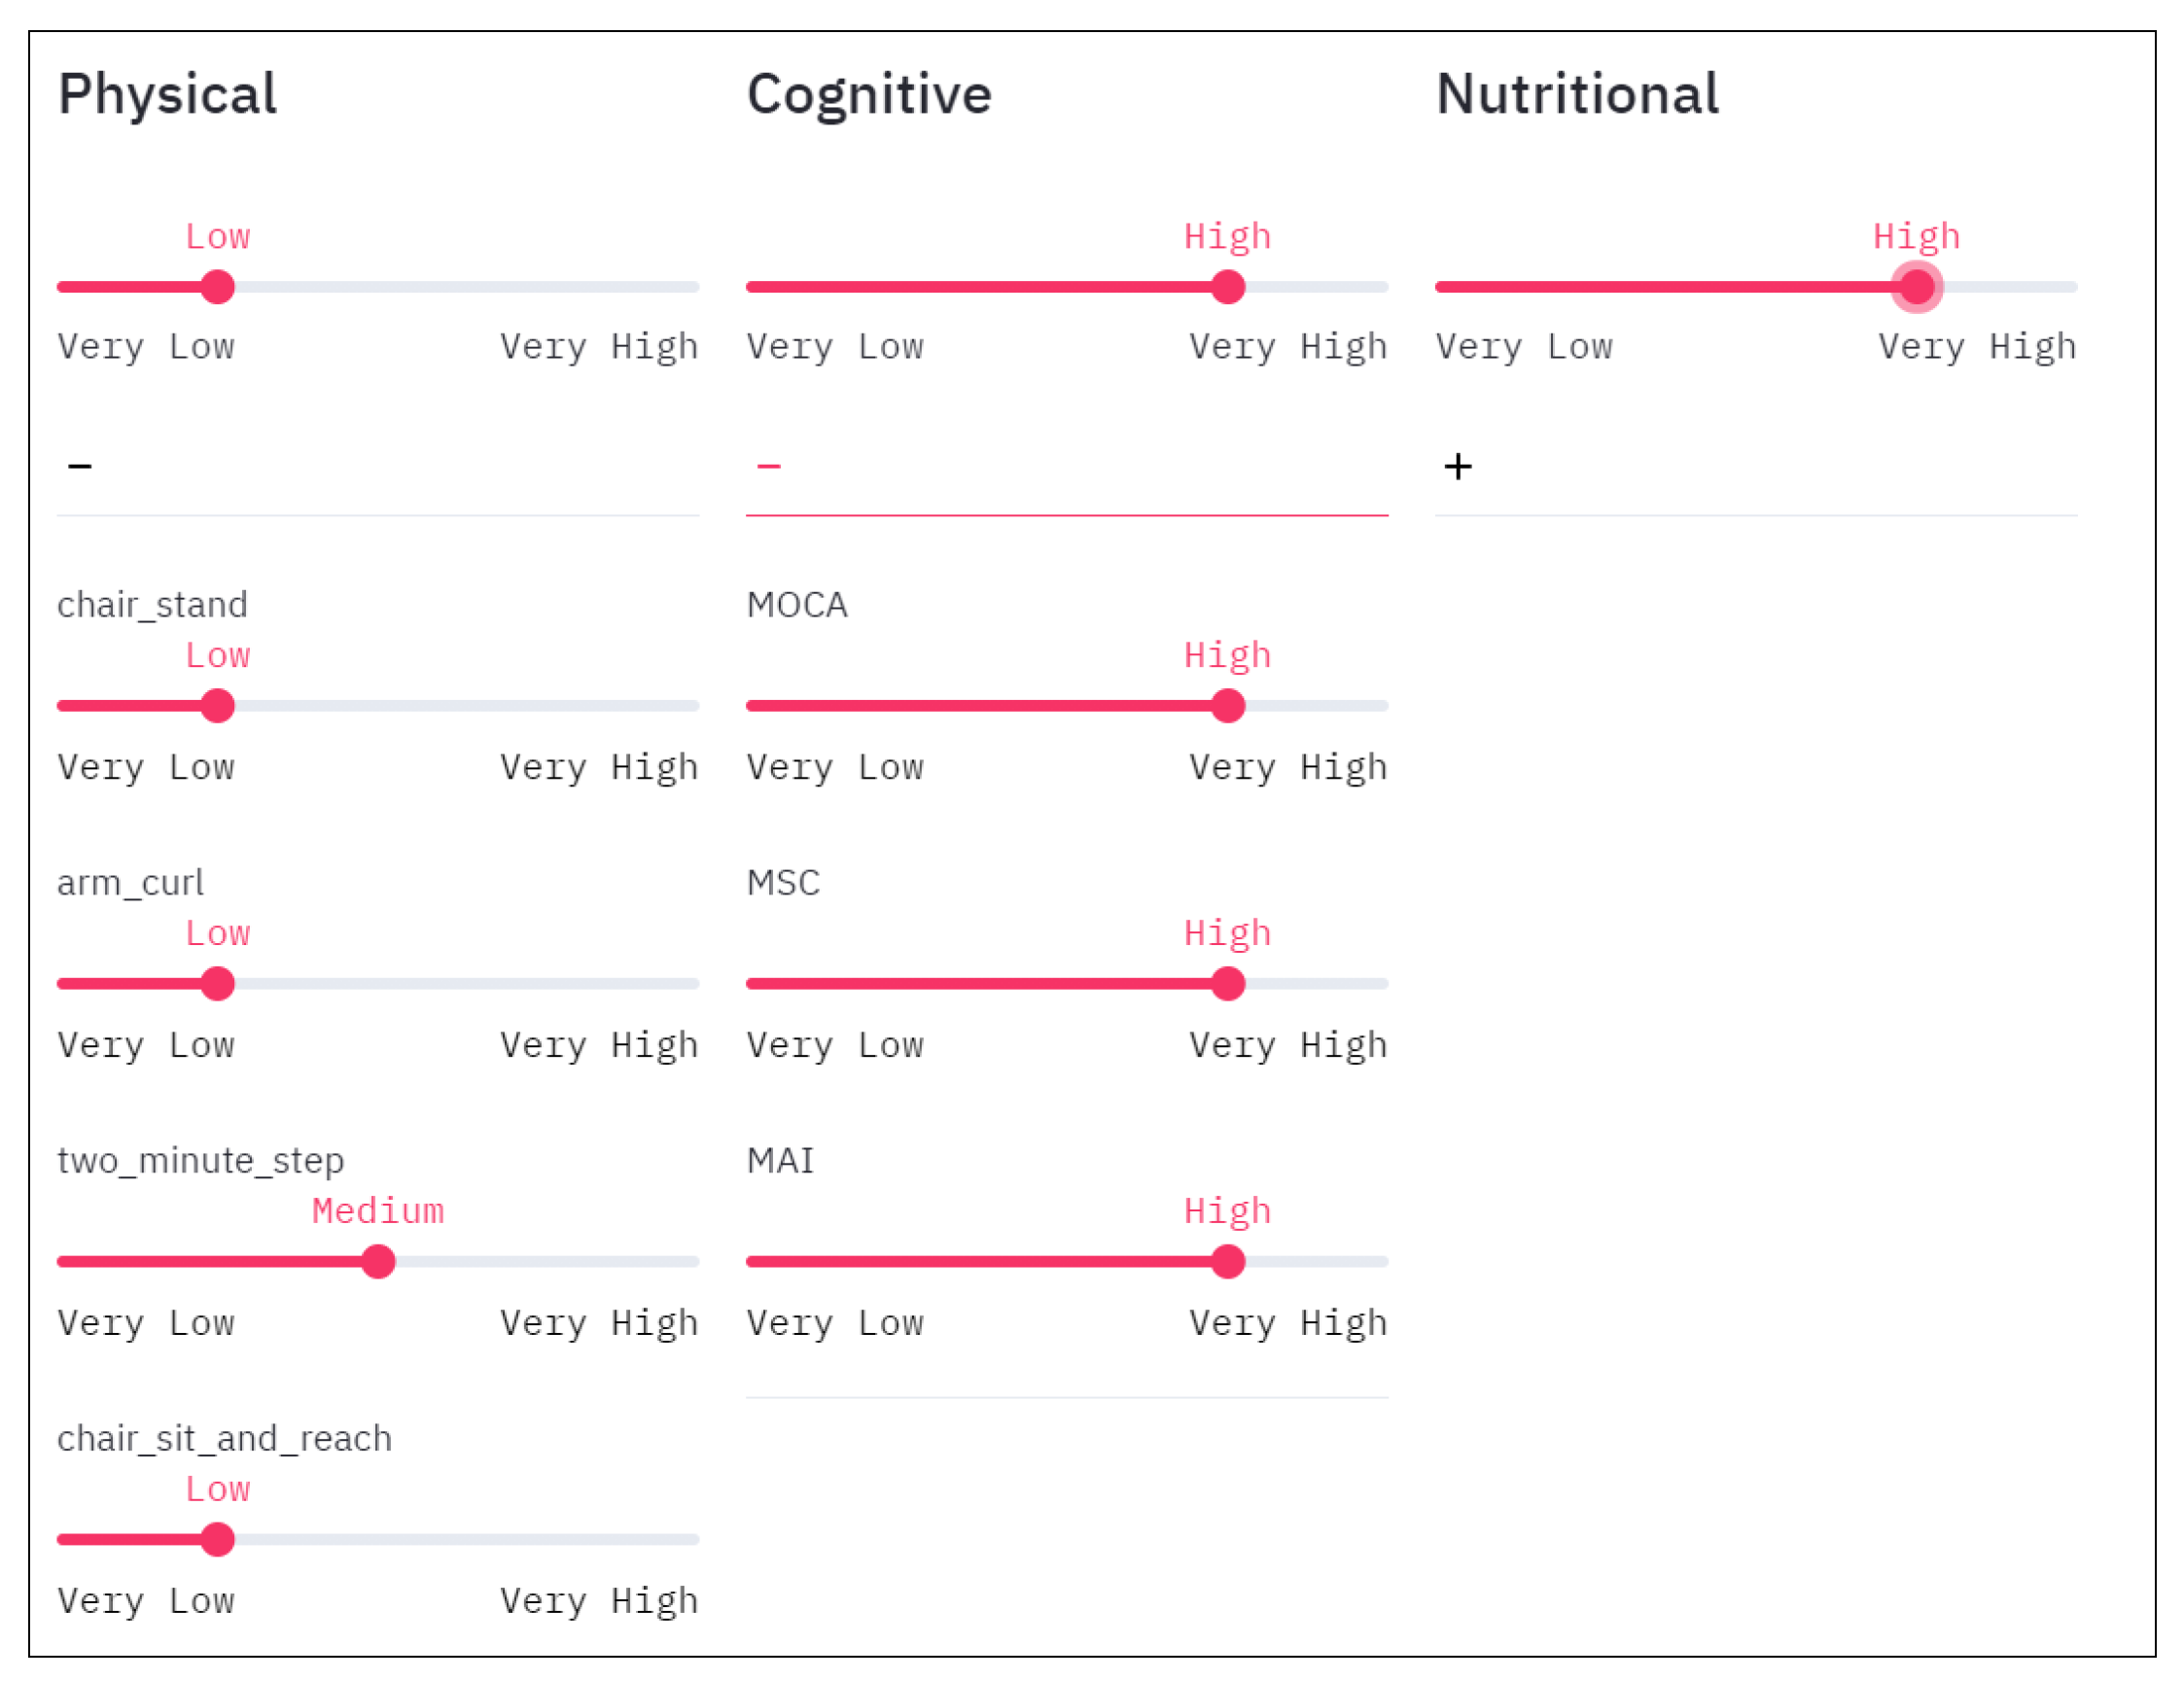Click the chair_sit_and_reach slider handle
The width and height of the screenshot is (2184, 1681).
(218, 1540)
